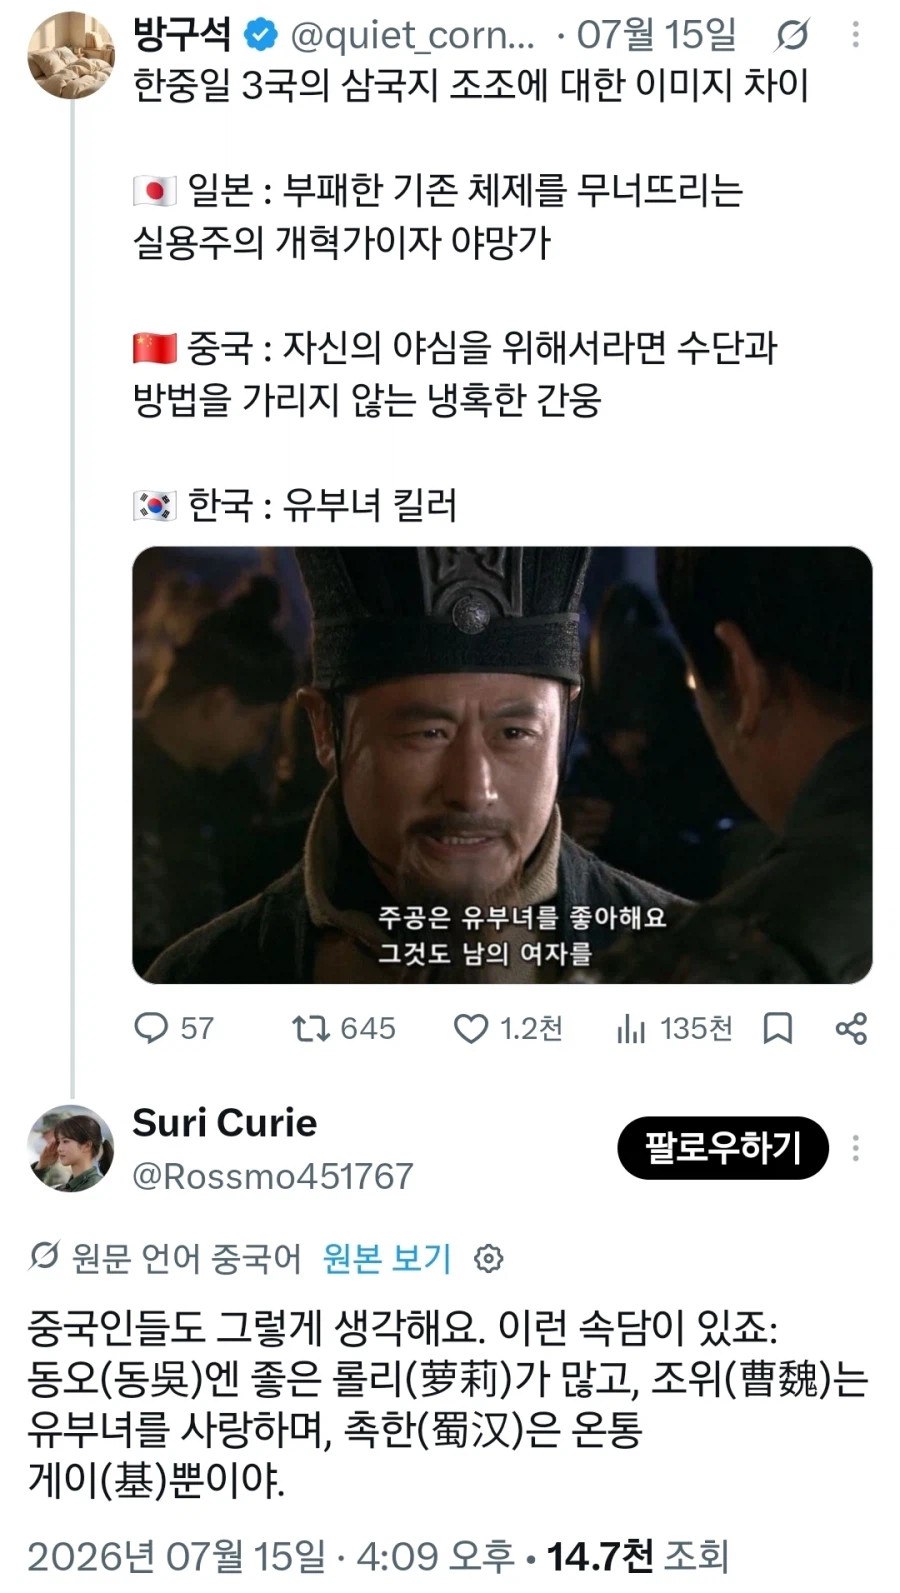Tap the Suri Curie display name

225,1123
